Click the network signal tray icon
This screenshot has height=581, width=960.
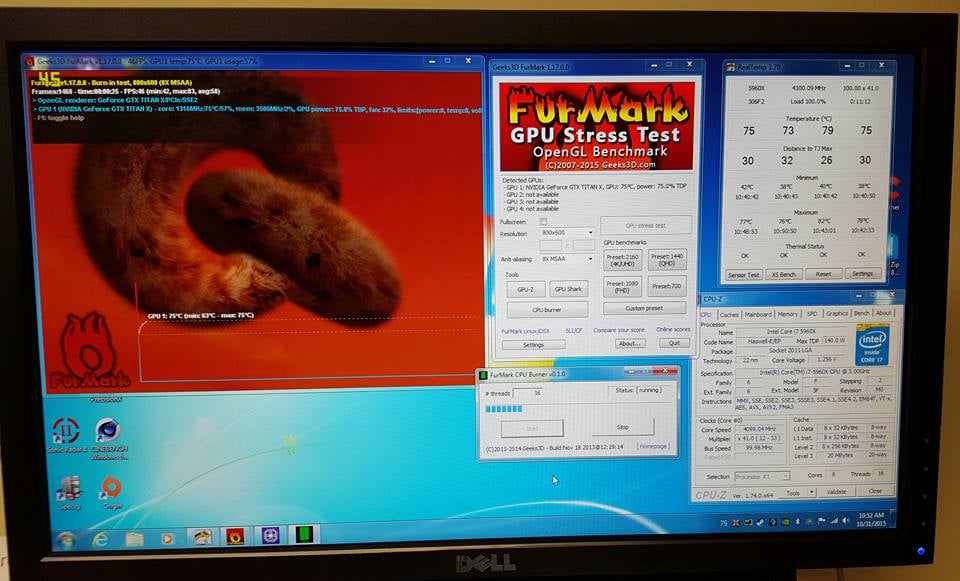[833, 520]
